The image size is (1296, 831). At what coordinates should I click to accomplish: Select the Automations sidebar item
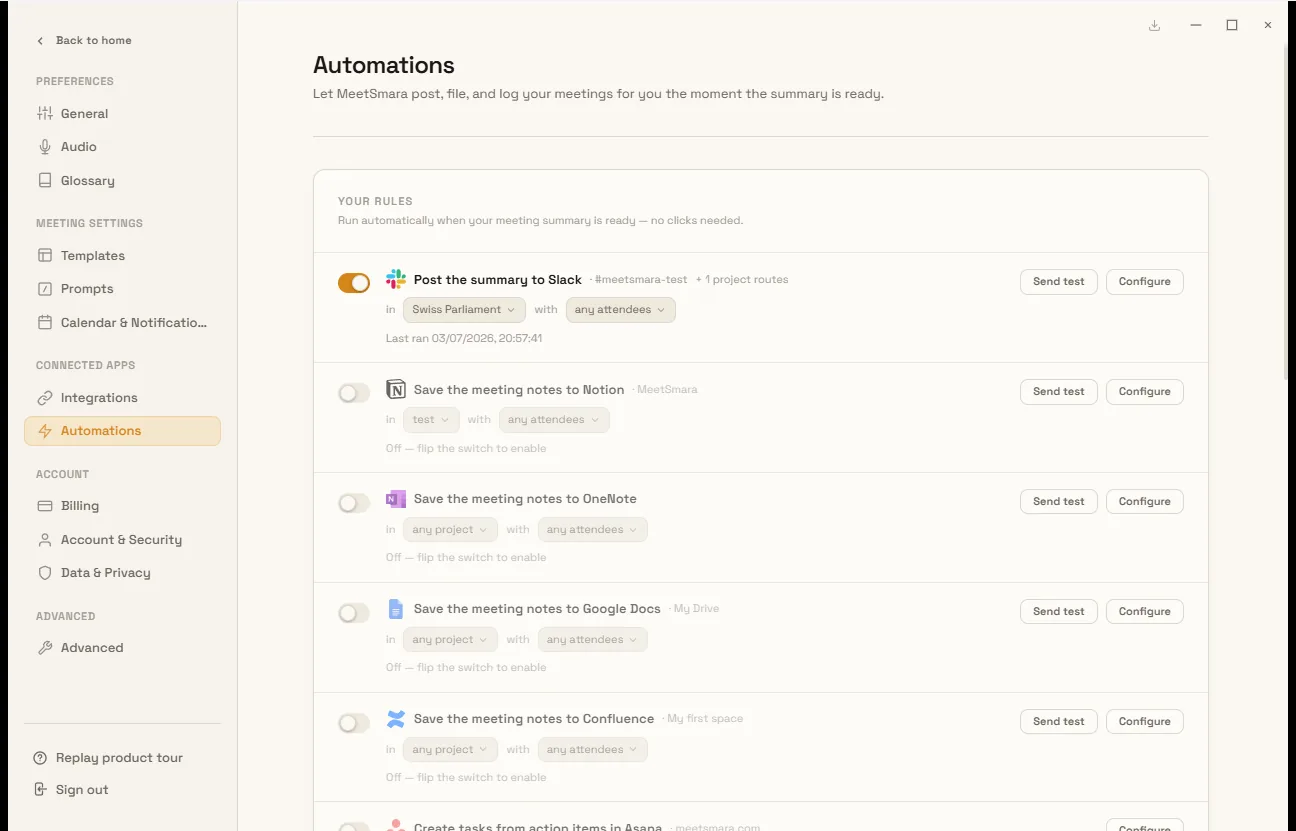tap(122, 431)
